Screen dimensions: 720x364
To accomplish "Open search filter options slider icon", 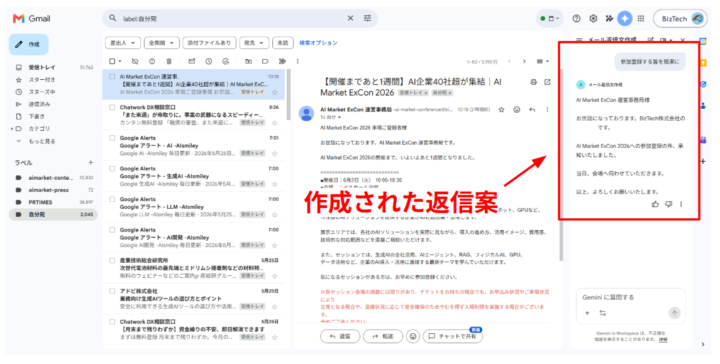I will click(x=367, y=18).
